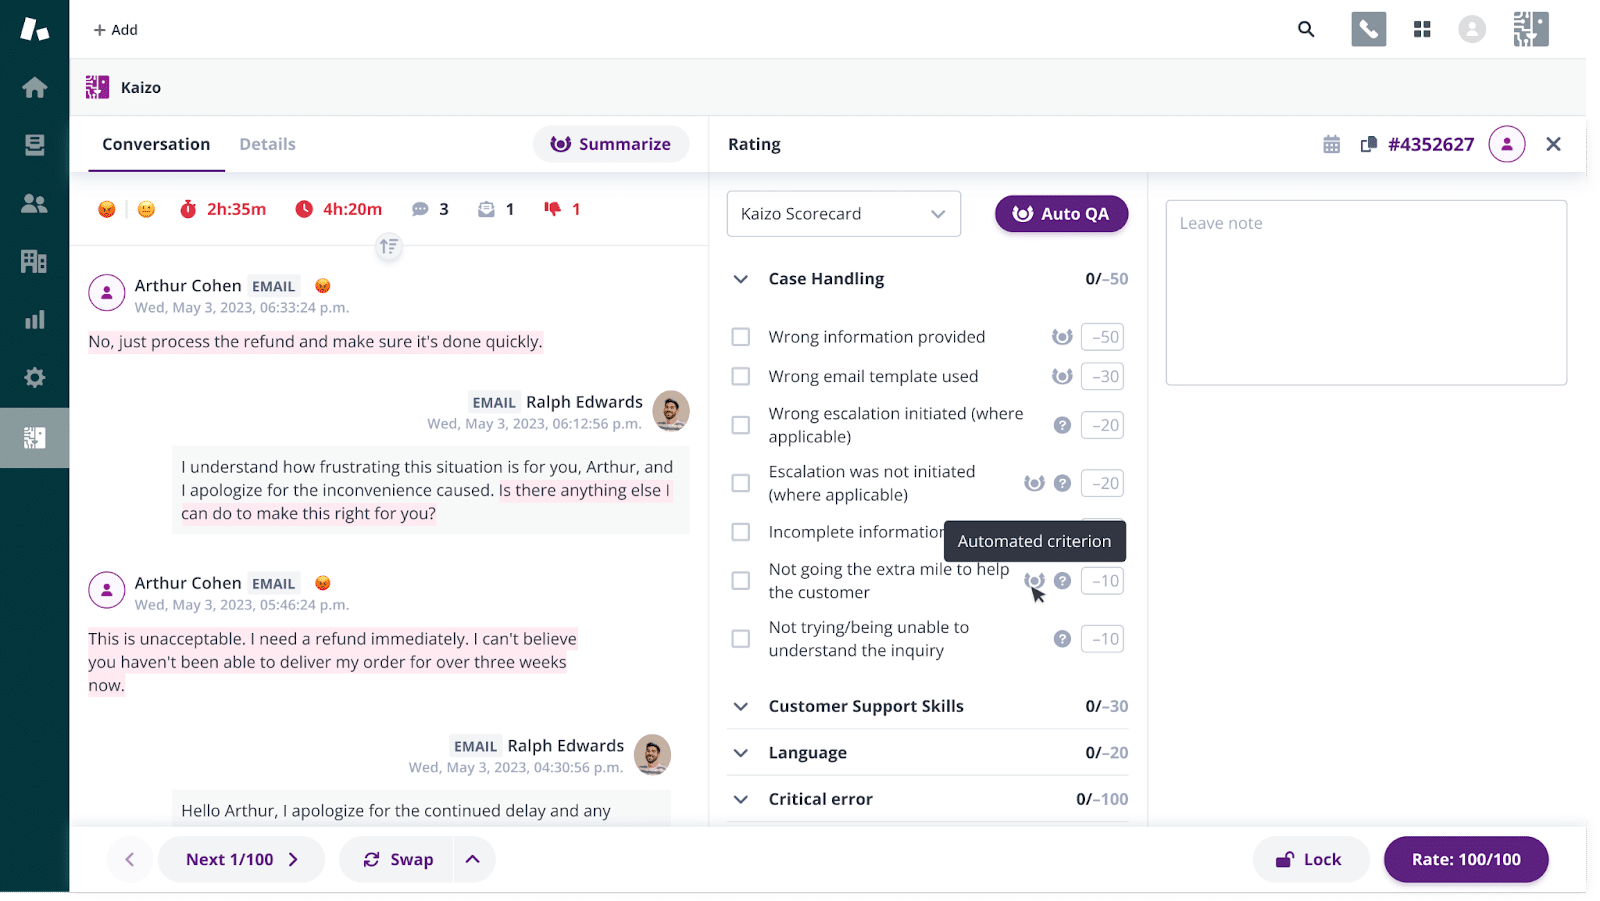
Task: Open the phone Talk icon
Action: tap(1368, 29)
